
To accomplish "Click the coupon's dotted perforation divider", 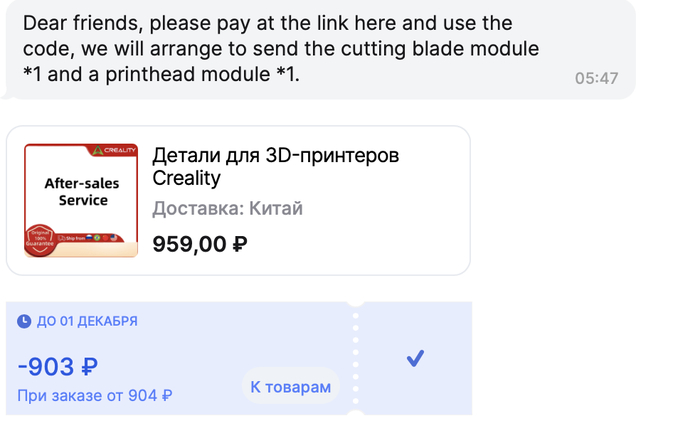I will 353,358.
